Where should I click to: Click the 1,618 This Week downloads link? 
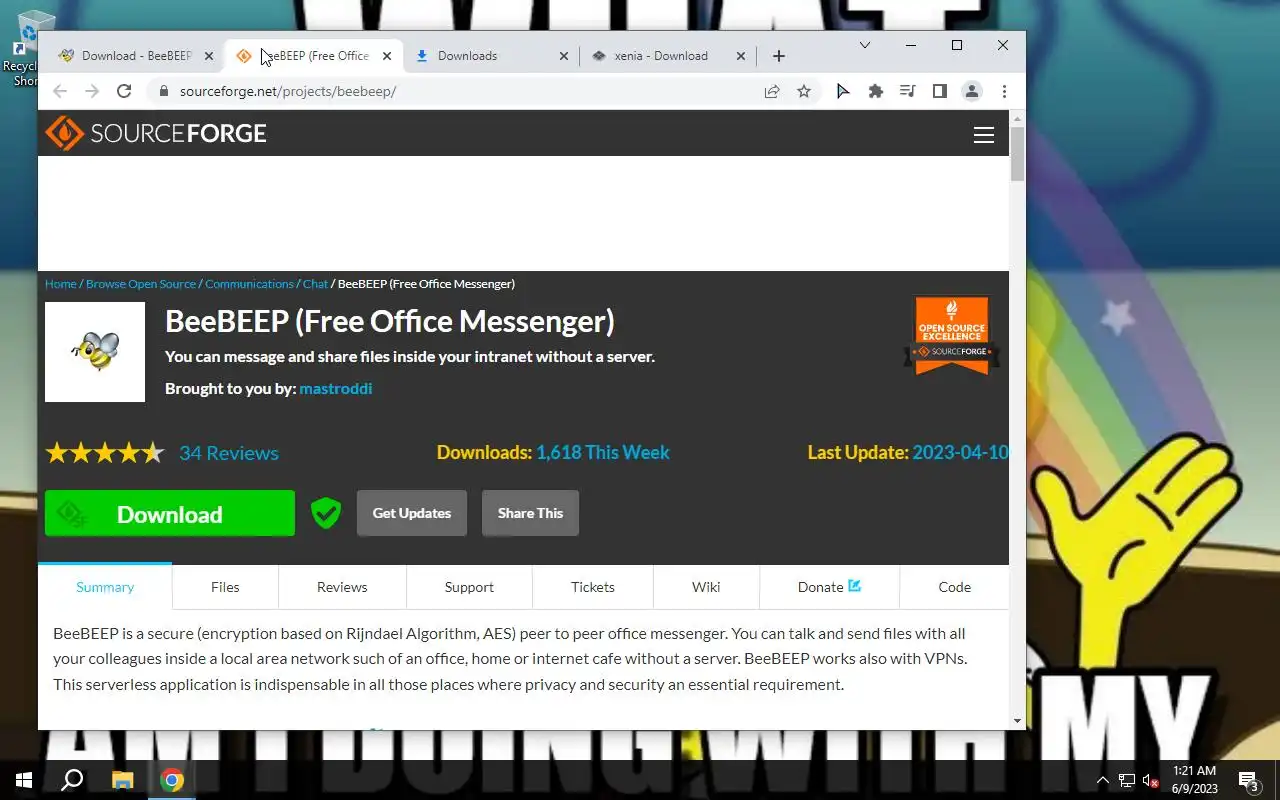(603, 453)
